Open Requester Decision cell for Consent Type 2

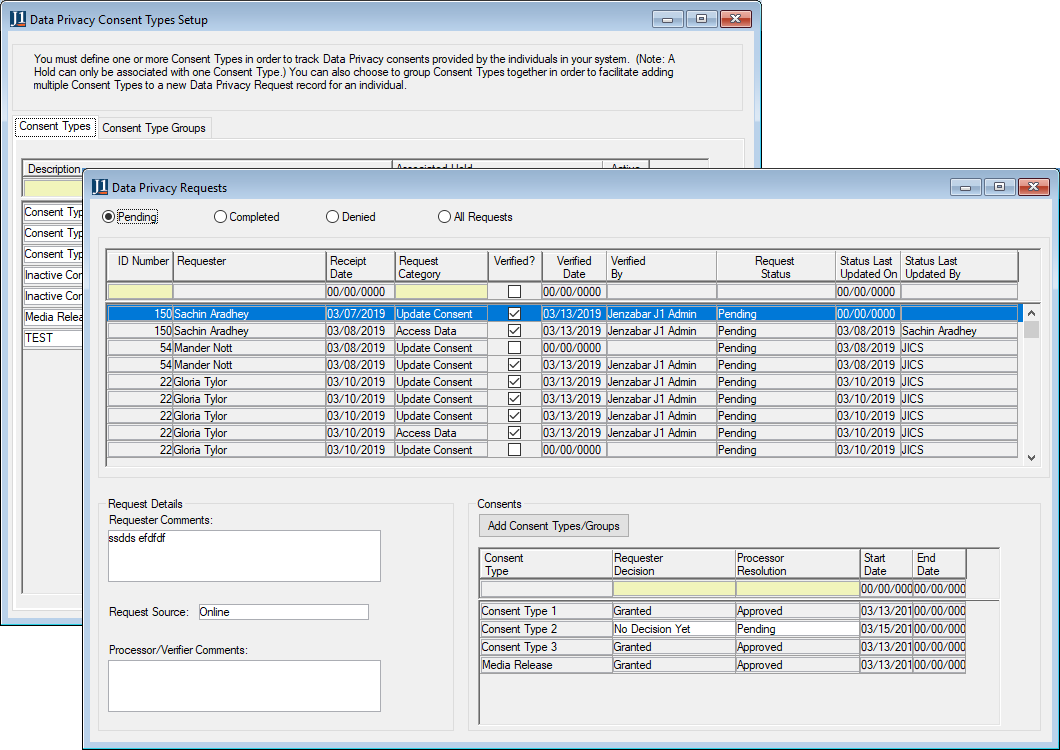pyautogui.click(x=672, y=629)
